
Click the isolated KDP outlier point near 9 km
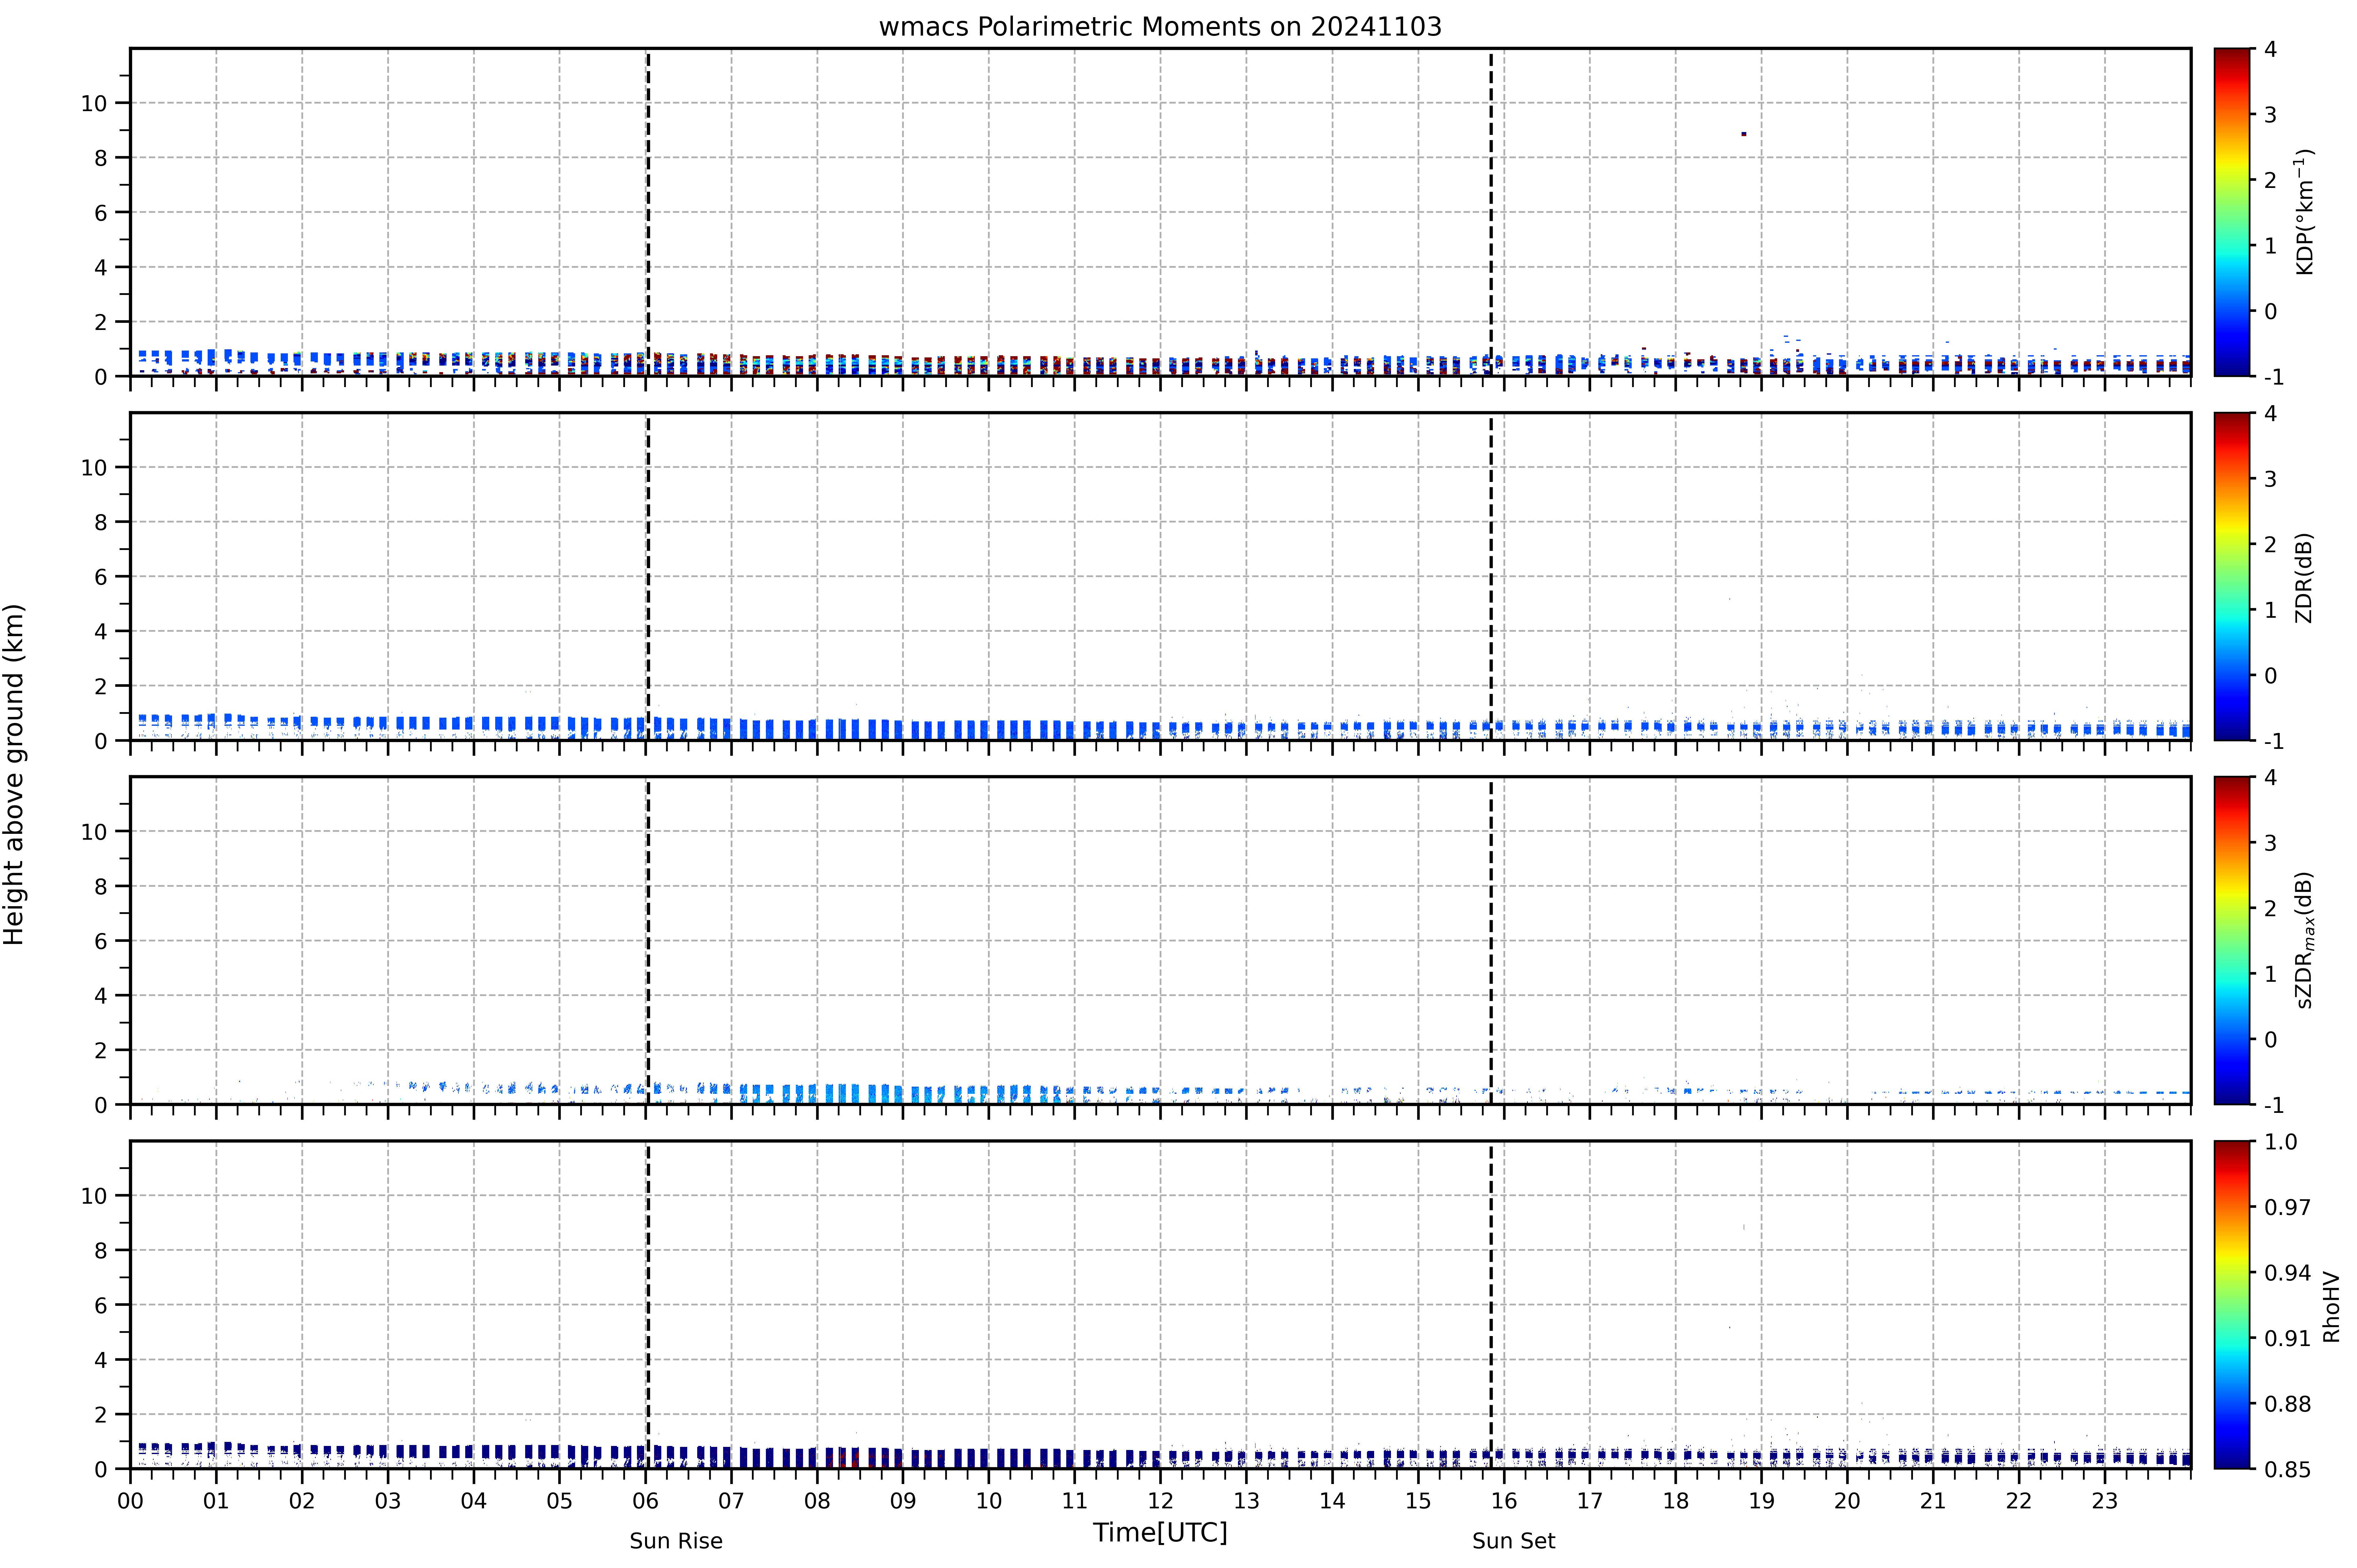coord(1744,134)
